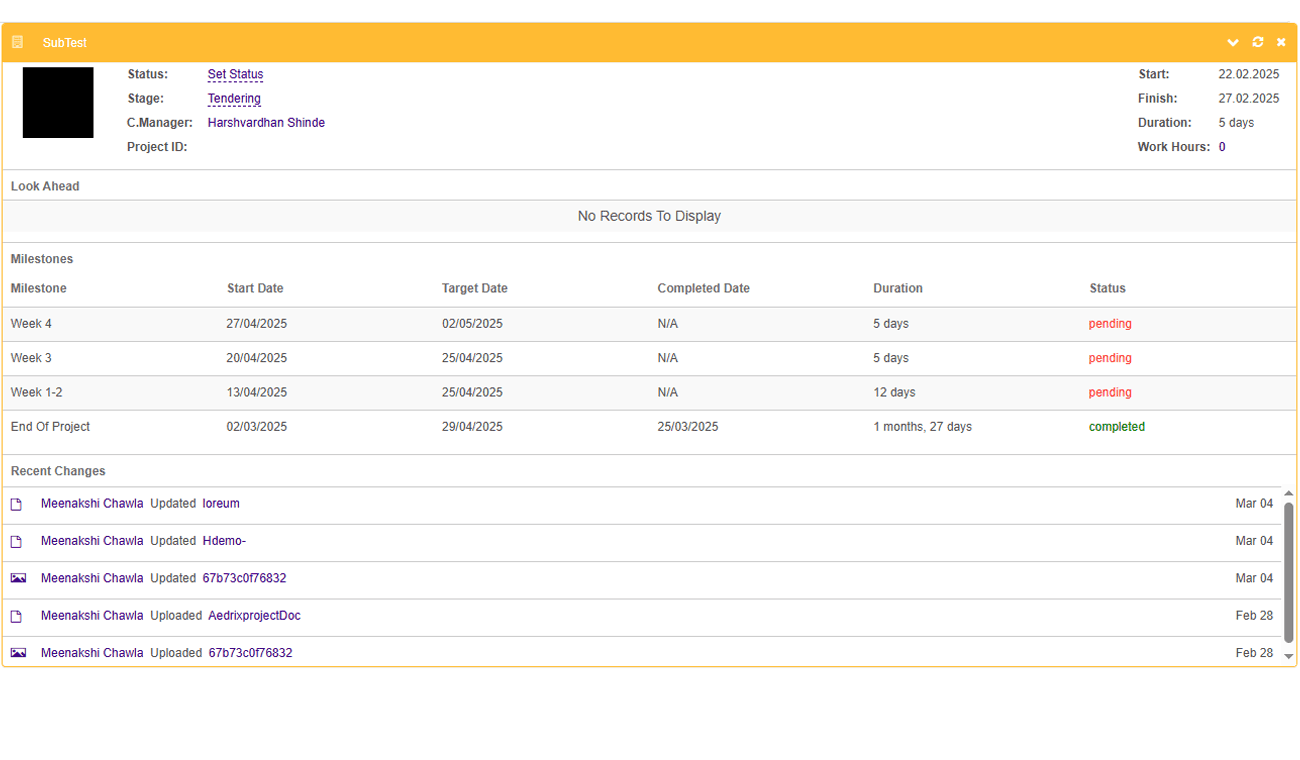The height and width of the screenshot is (760, 1300).
Task: Refresh the SubTest panel
Action: tap(1257, 42)
